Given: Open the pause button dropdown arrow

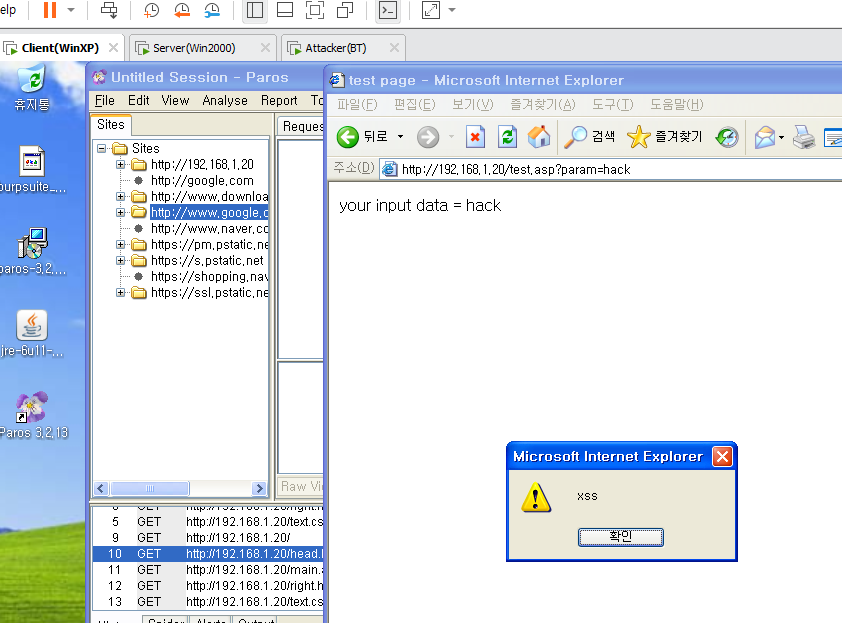Looking at the screenshot, I should pos(71,10).
